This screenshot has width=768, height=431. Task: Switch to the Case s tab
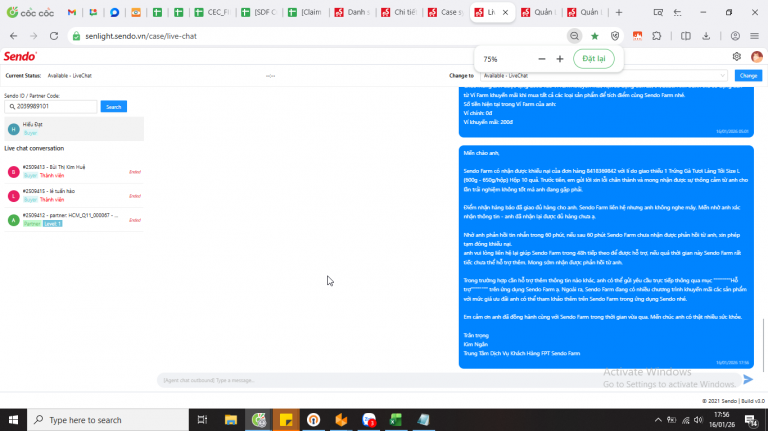[445, 12]
